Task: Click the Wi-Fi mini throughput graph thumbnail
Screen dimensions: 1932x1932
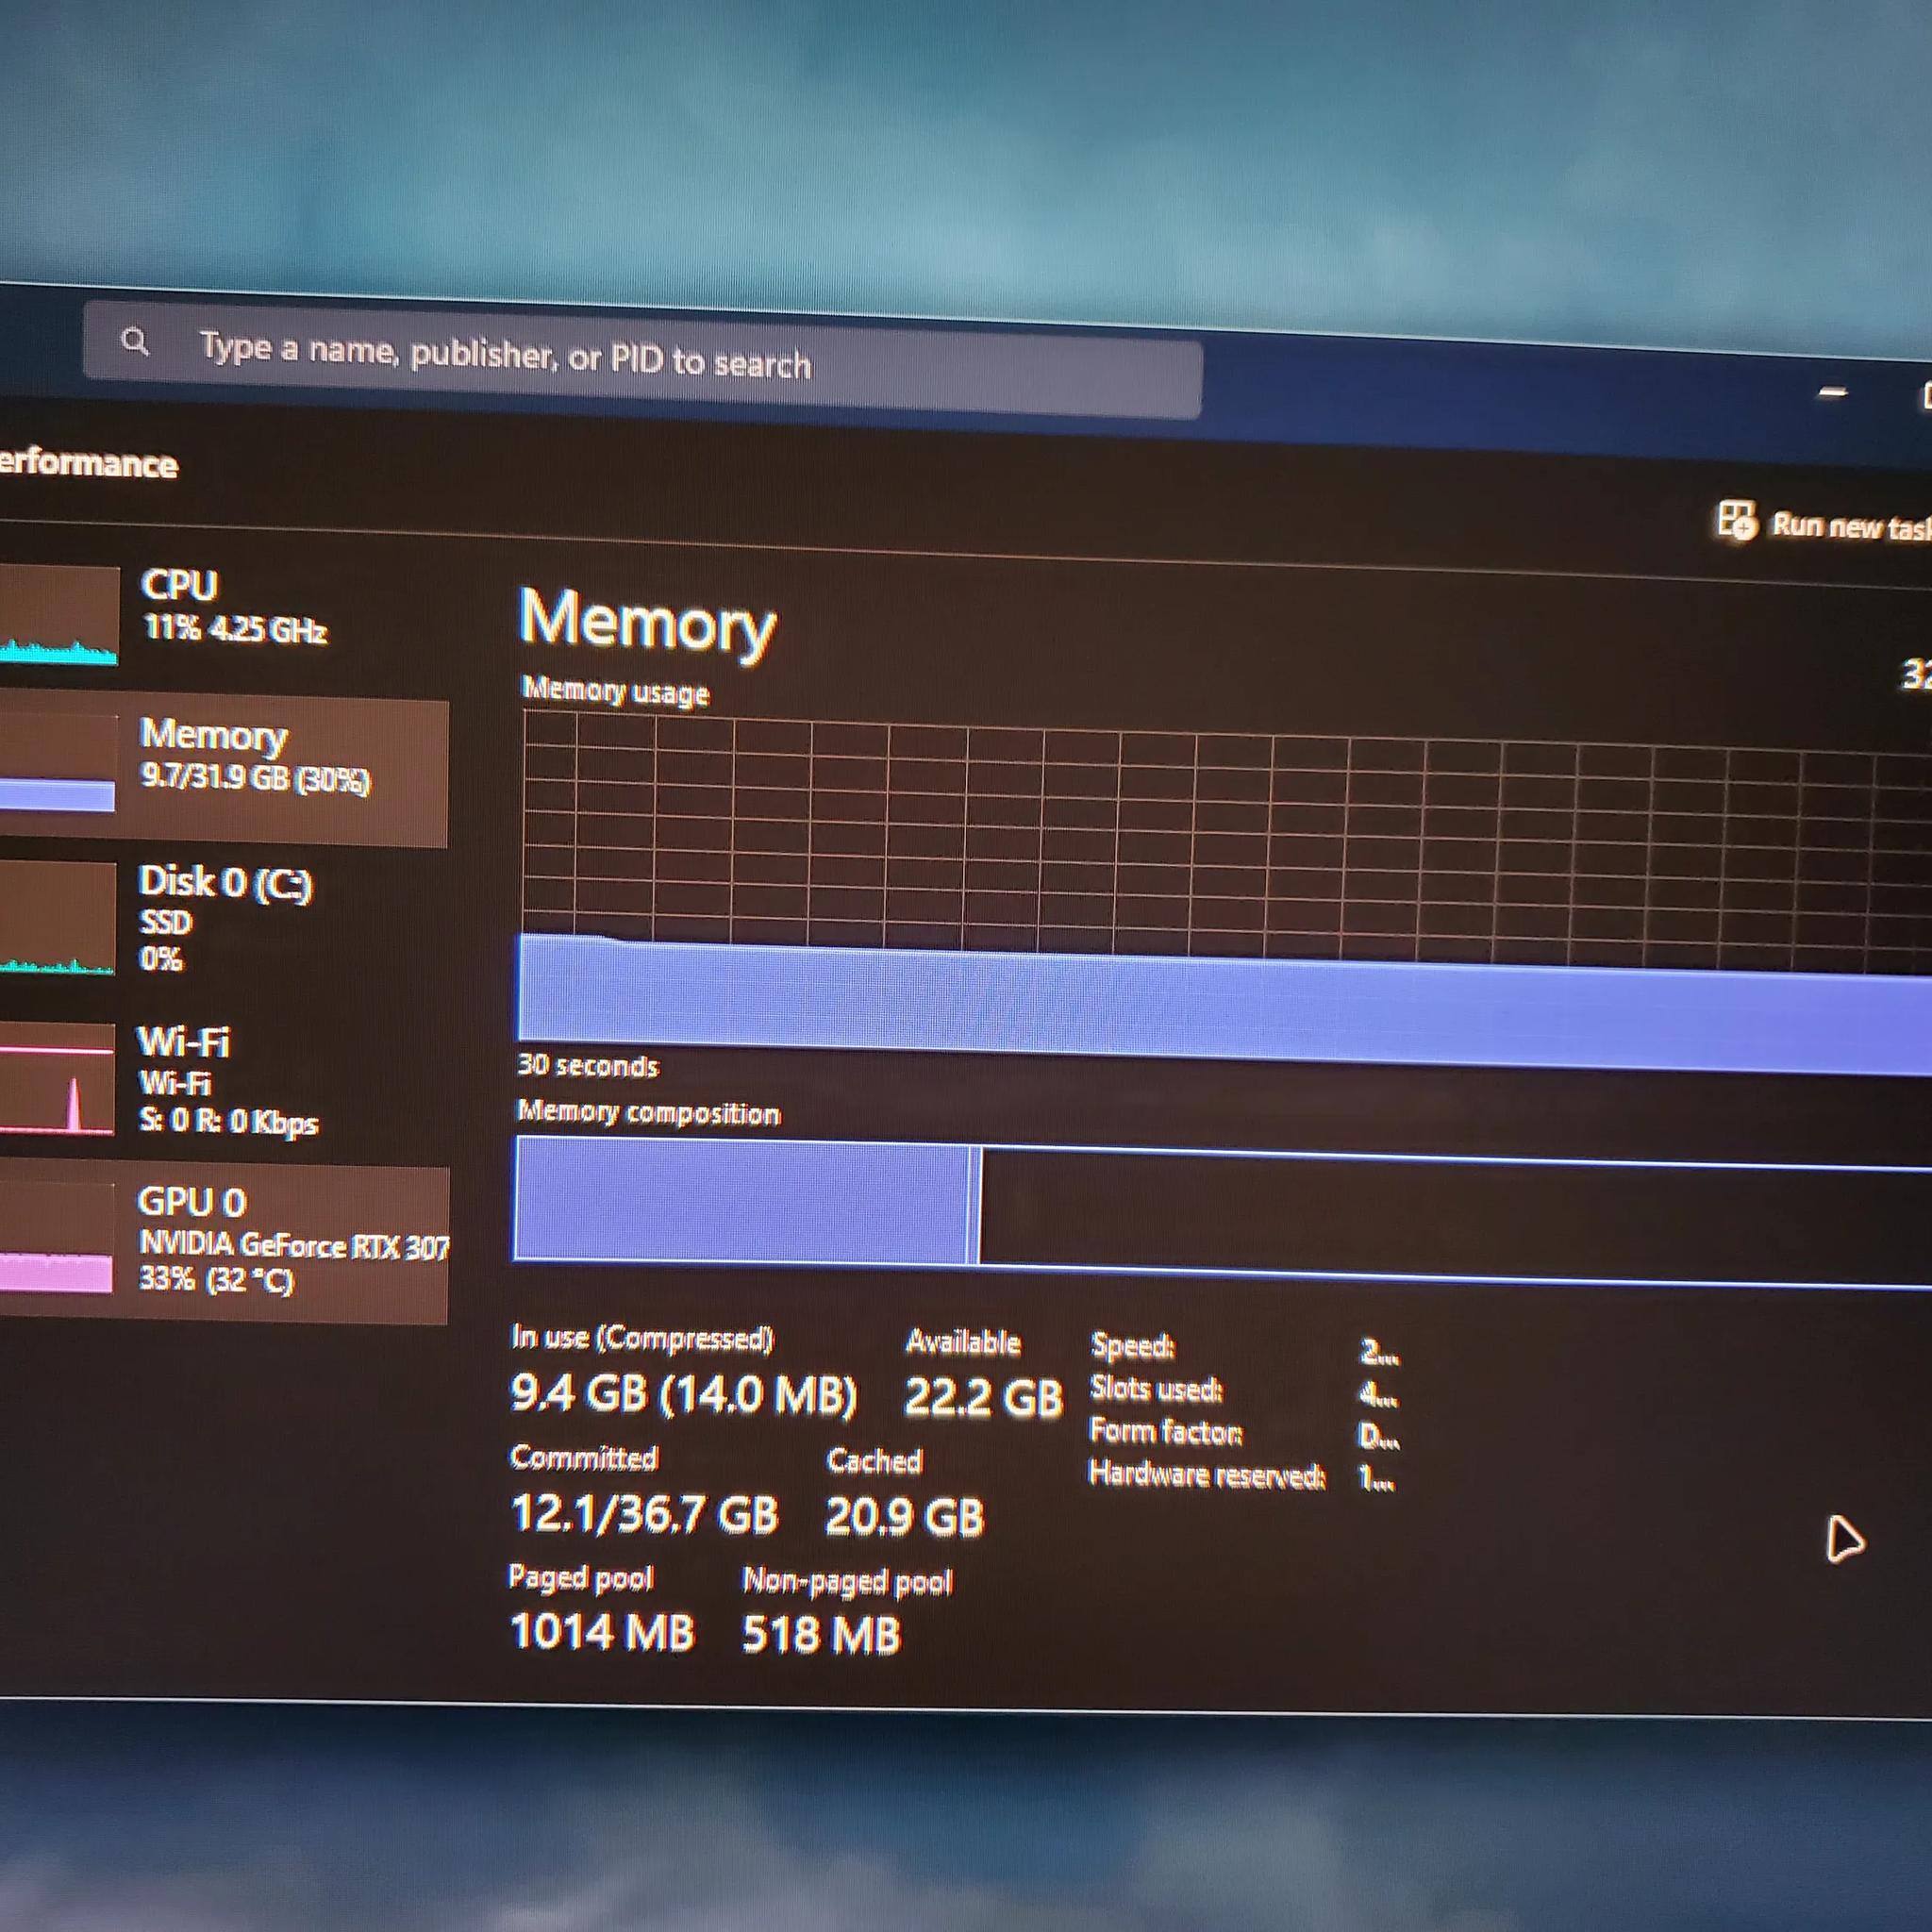Action: 57,1080
